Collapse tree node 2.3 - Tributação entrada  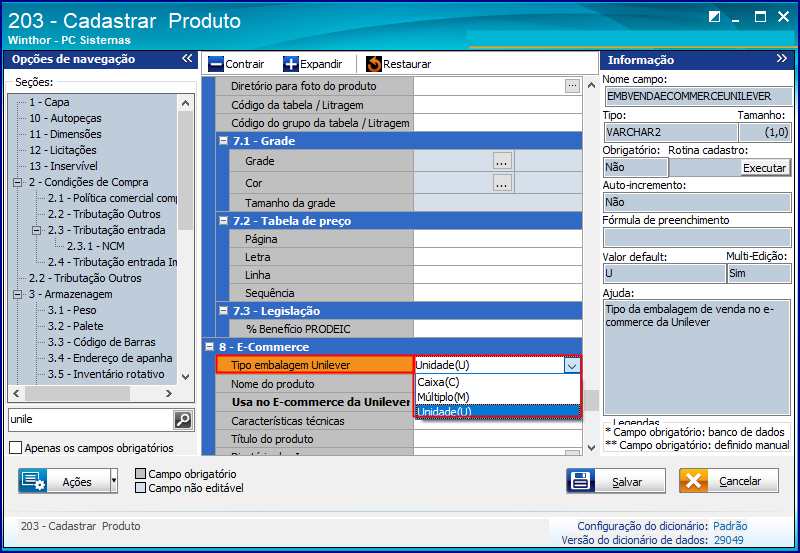click(x=36, y=230)
